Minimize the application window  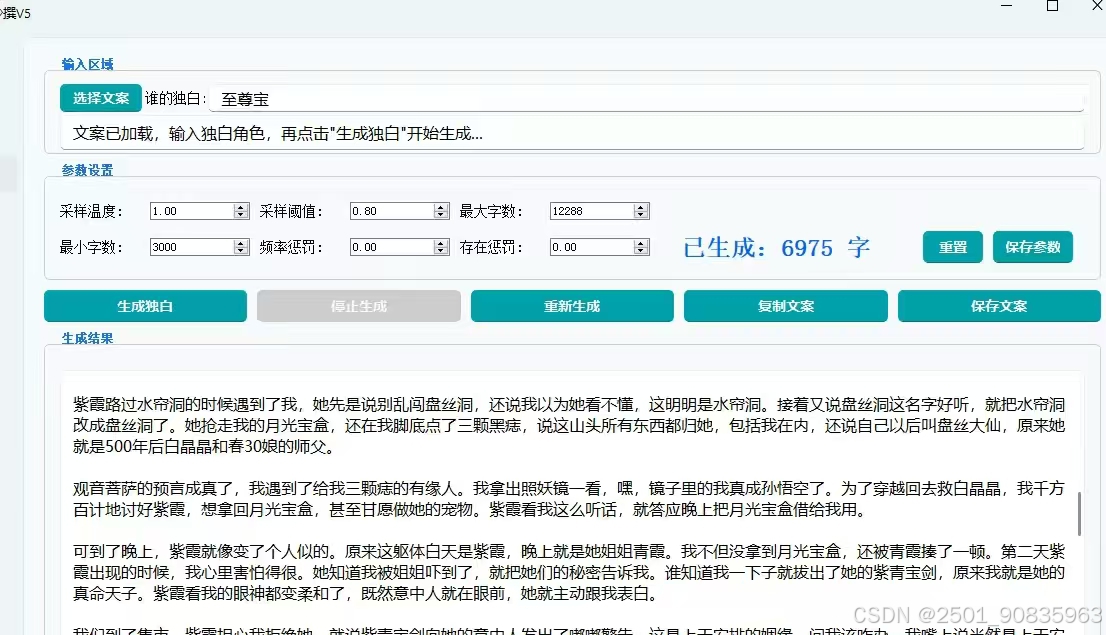(x=1007, y=6)
